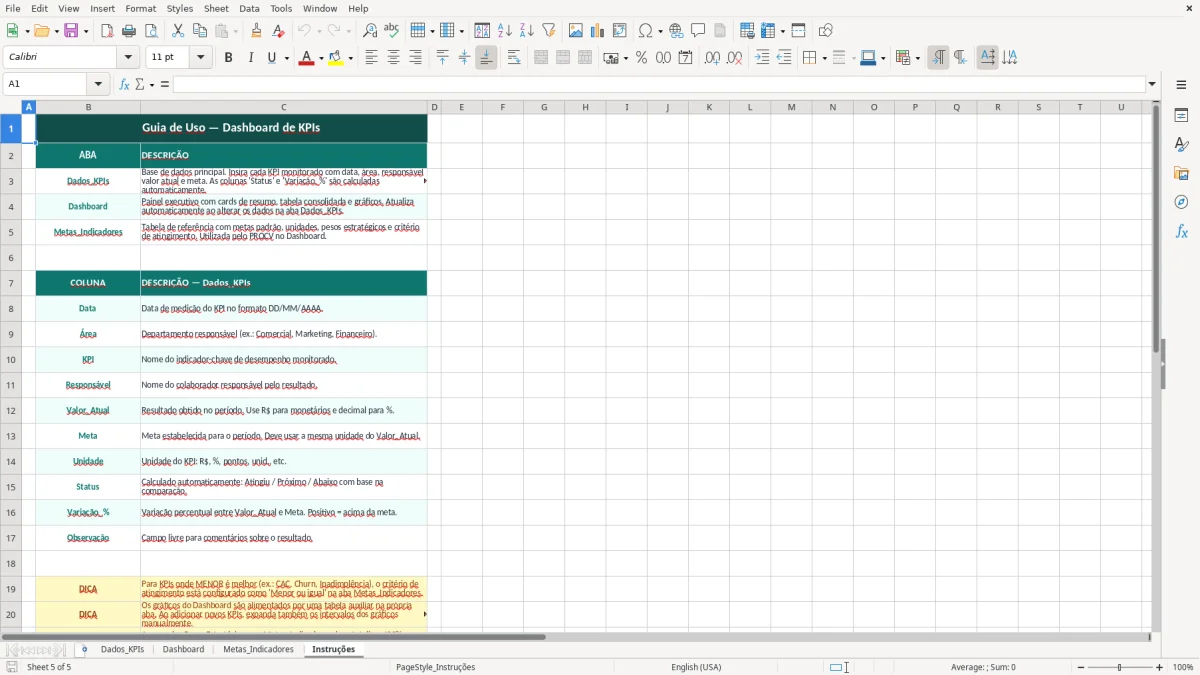Click the Spelling check icon

(391, 31)
